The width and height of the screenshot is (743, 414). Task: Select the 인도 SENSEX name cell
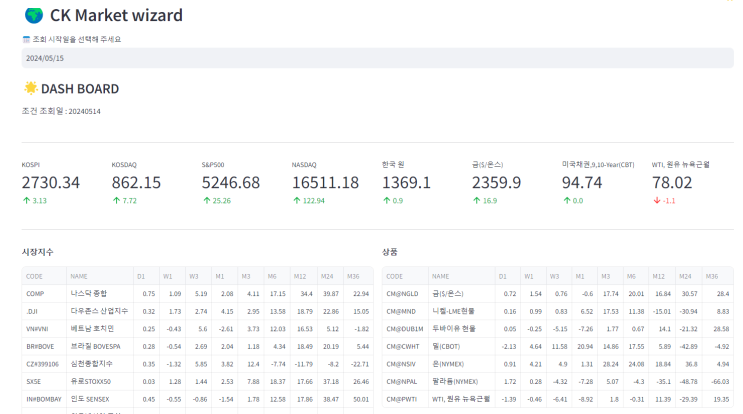100,399
